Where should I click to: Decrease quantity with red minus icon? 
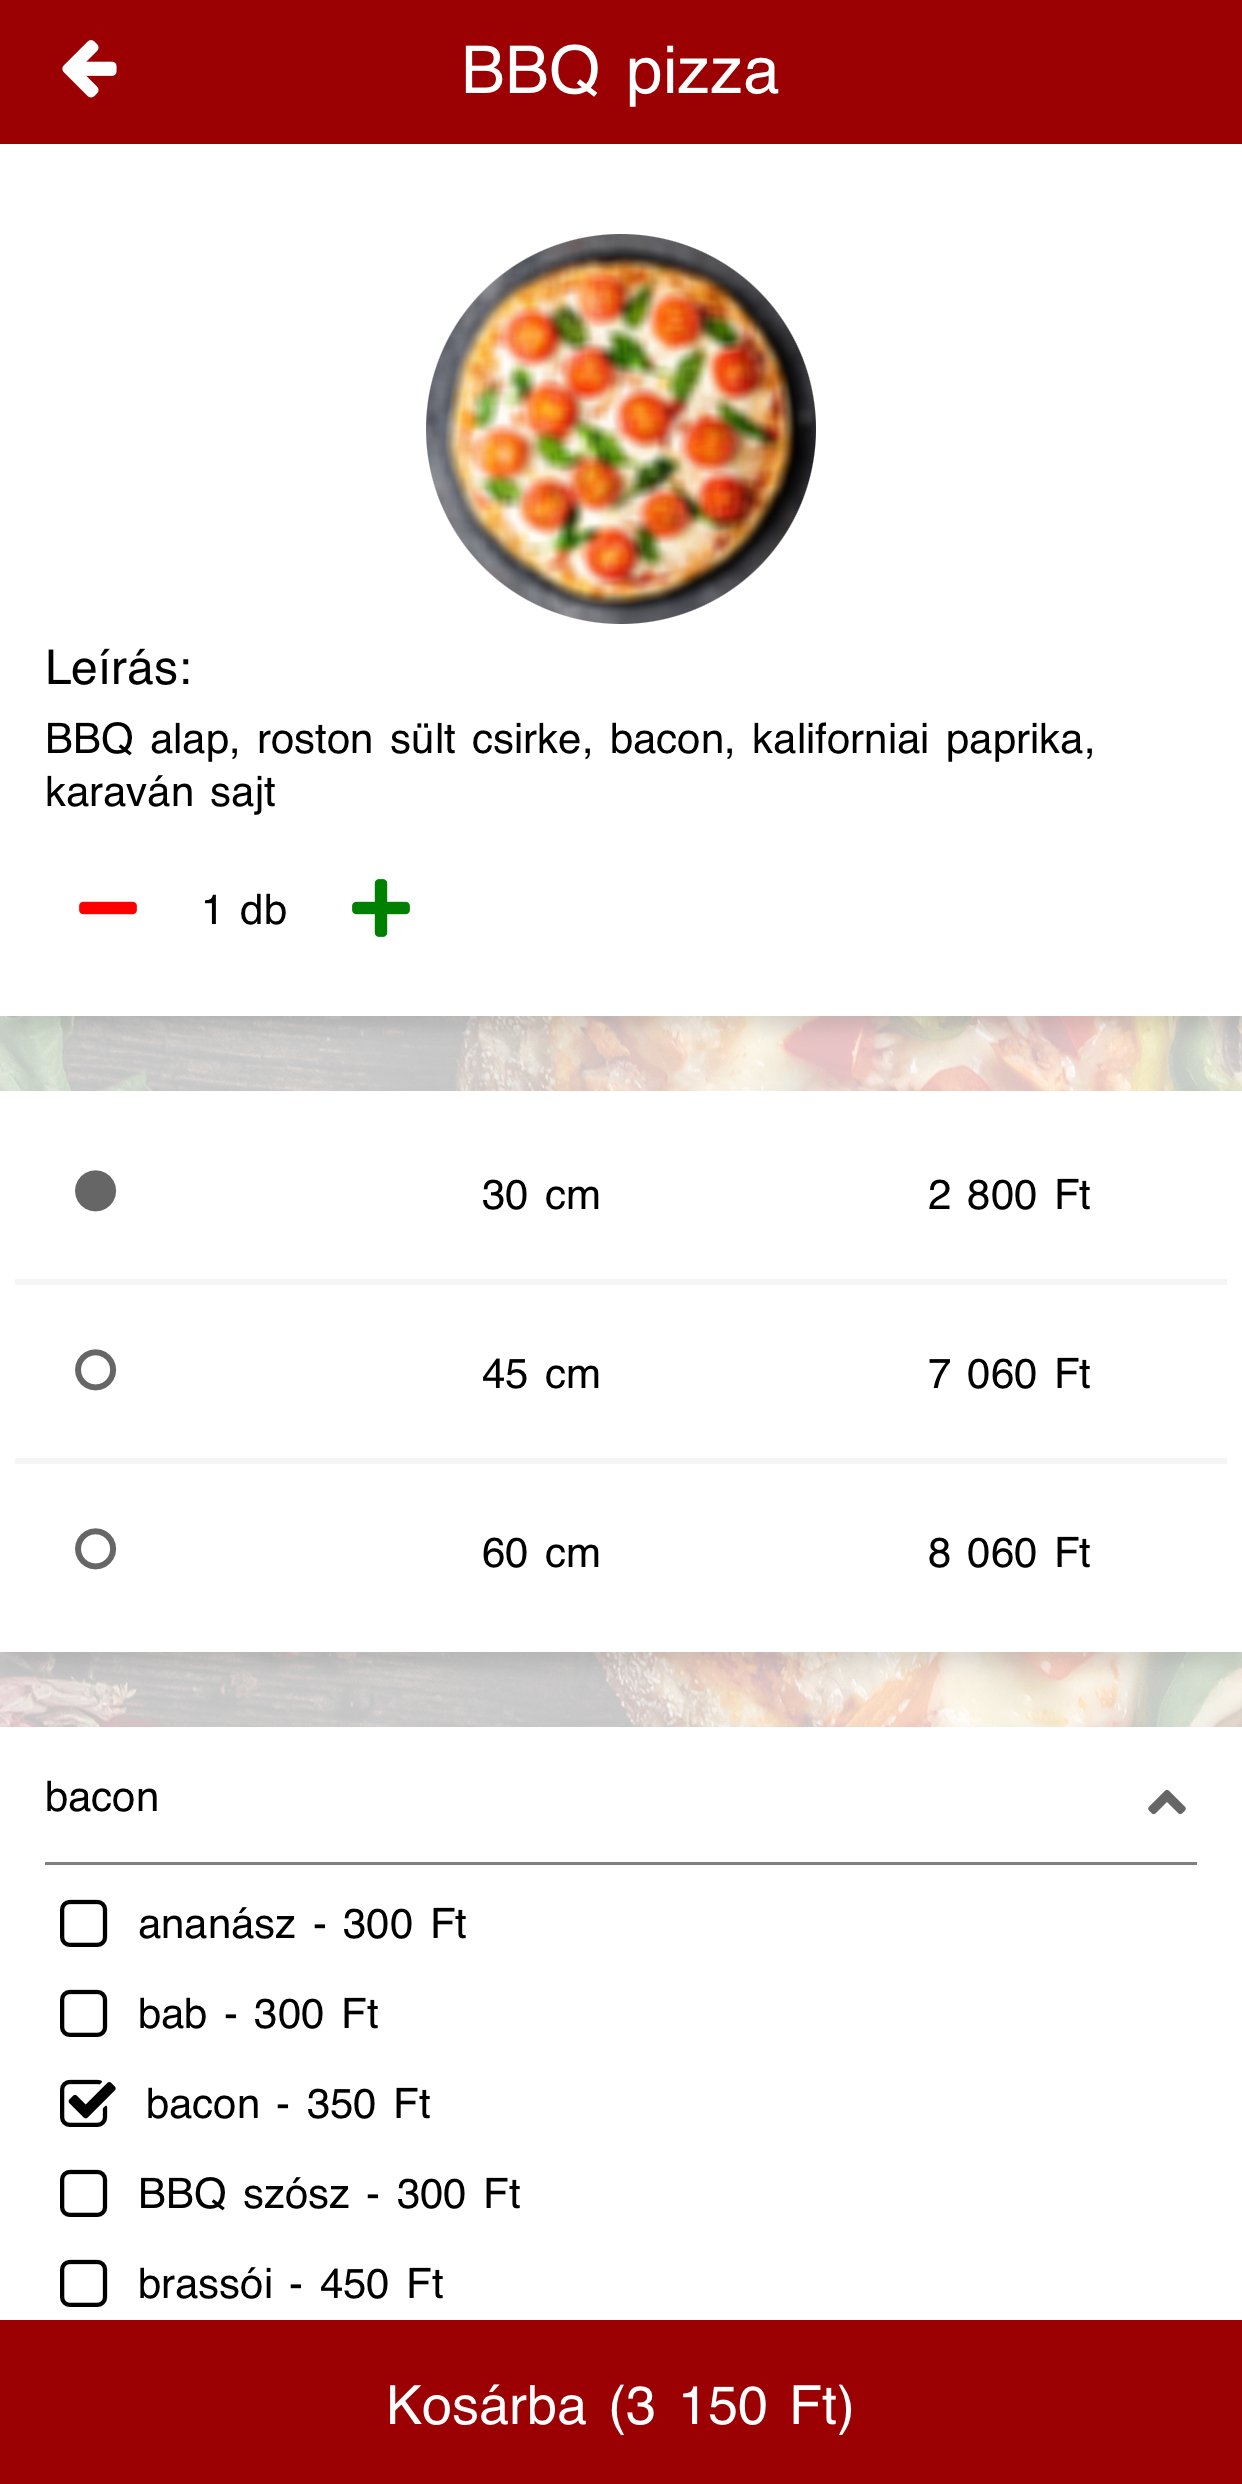[108, 908]
